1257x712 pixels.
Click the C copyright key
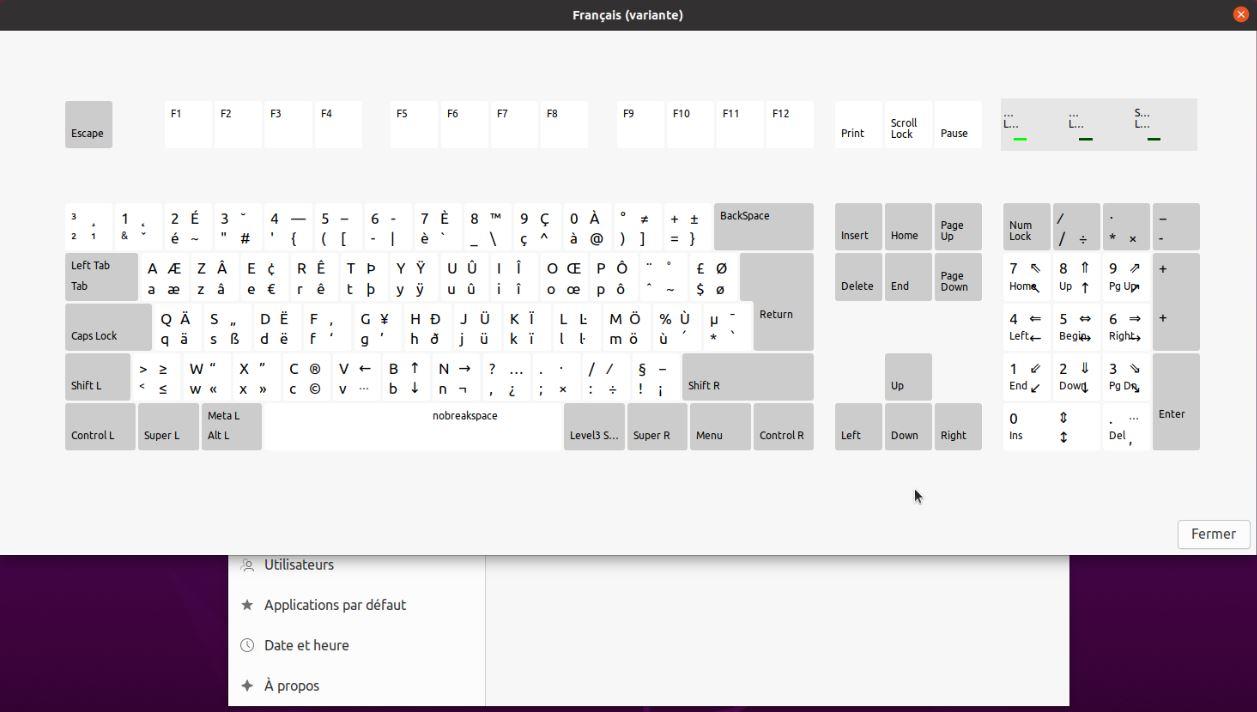pyautogui.click(x=306, y=377)
